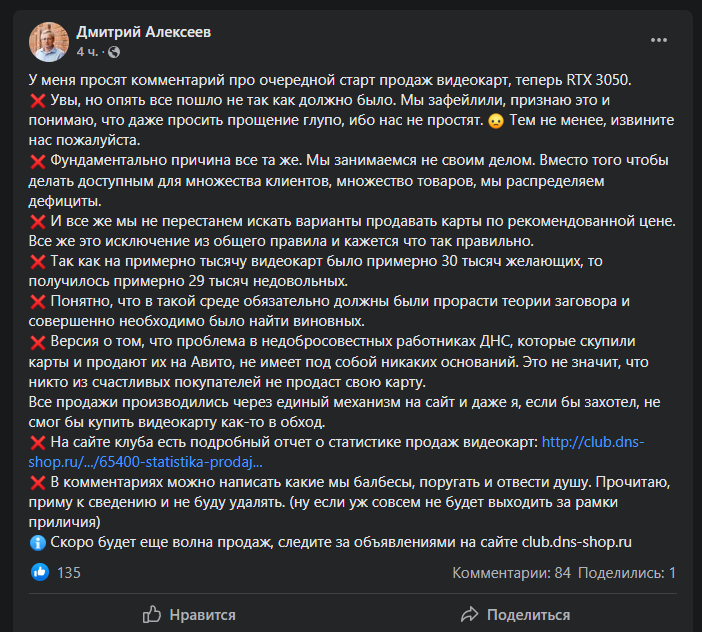Click the blue info emoji before "Скоро"
This screenshot has width=702, height=632.
point(38,543)
